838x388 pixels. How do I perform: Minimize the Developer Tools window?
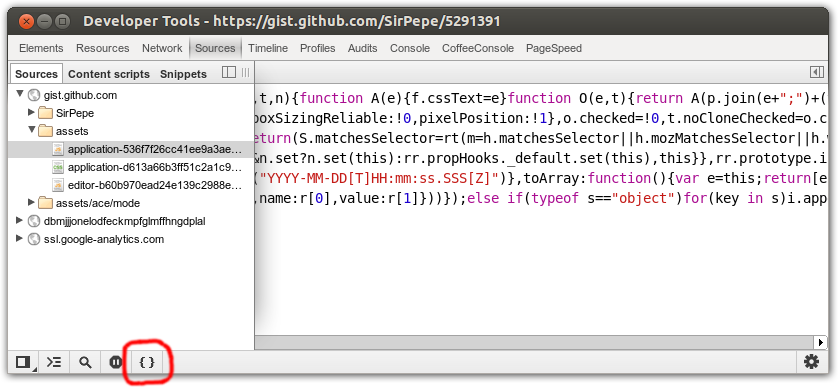(x=44, y=21)
